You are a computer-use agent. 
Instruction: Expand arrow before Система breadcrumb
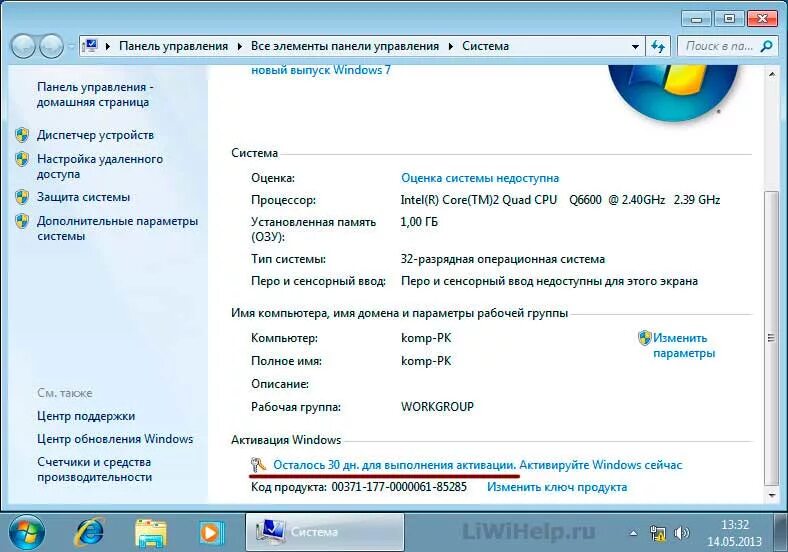[451, 46]
